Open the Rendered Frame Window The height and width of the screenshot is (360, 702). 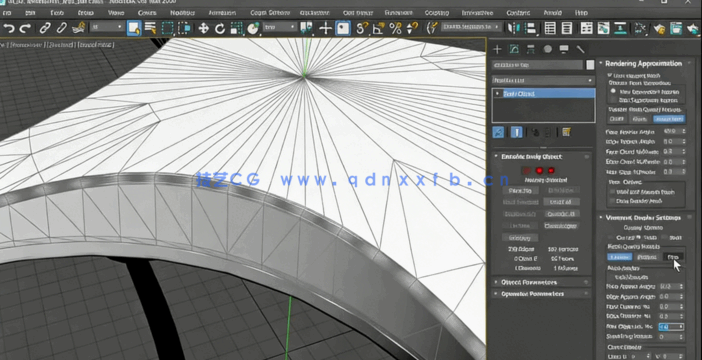tap(676, 28)
